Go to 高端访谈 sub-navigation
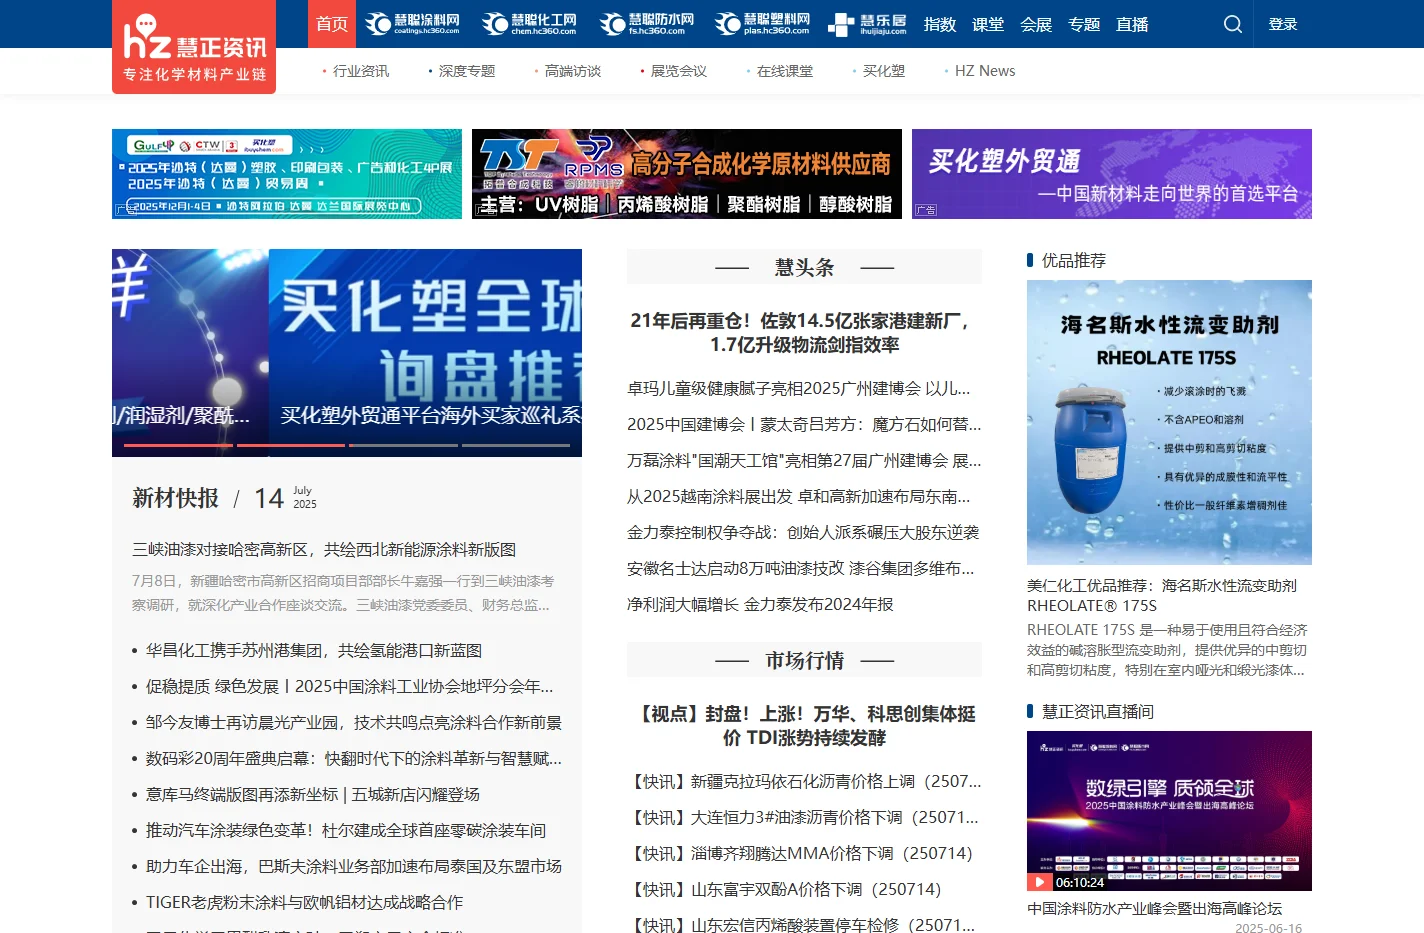 (x=573, y=71)
